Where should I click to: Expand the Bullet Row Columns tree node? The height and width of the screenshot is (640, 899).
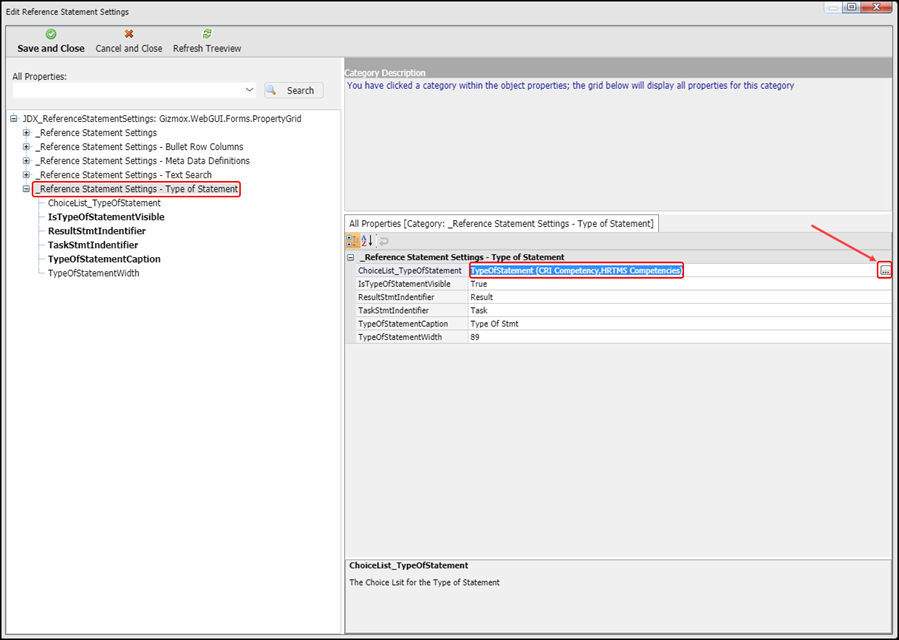coord(27,147)
